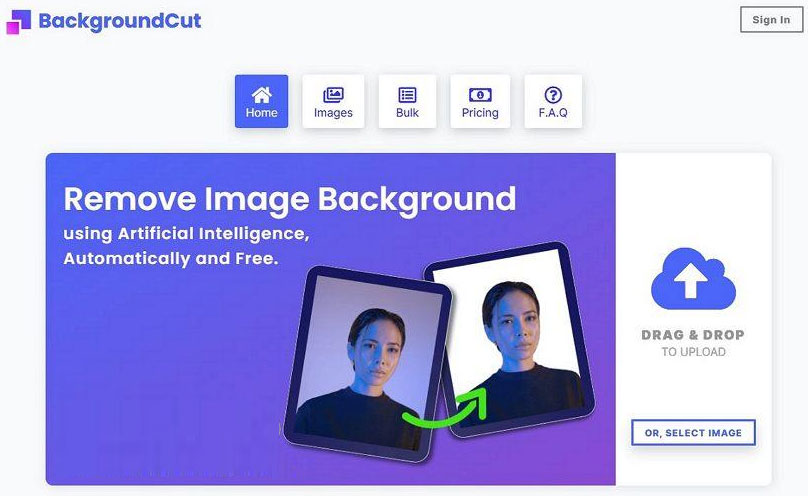Click the BackgroundCut brand name text
The height and width of the screenshot is (496, 808).
pos(120,22)
